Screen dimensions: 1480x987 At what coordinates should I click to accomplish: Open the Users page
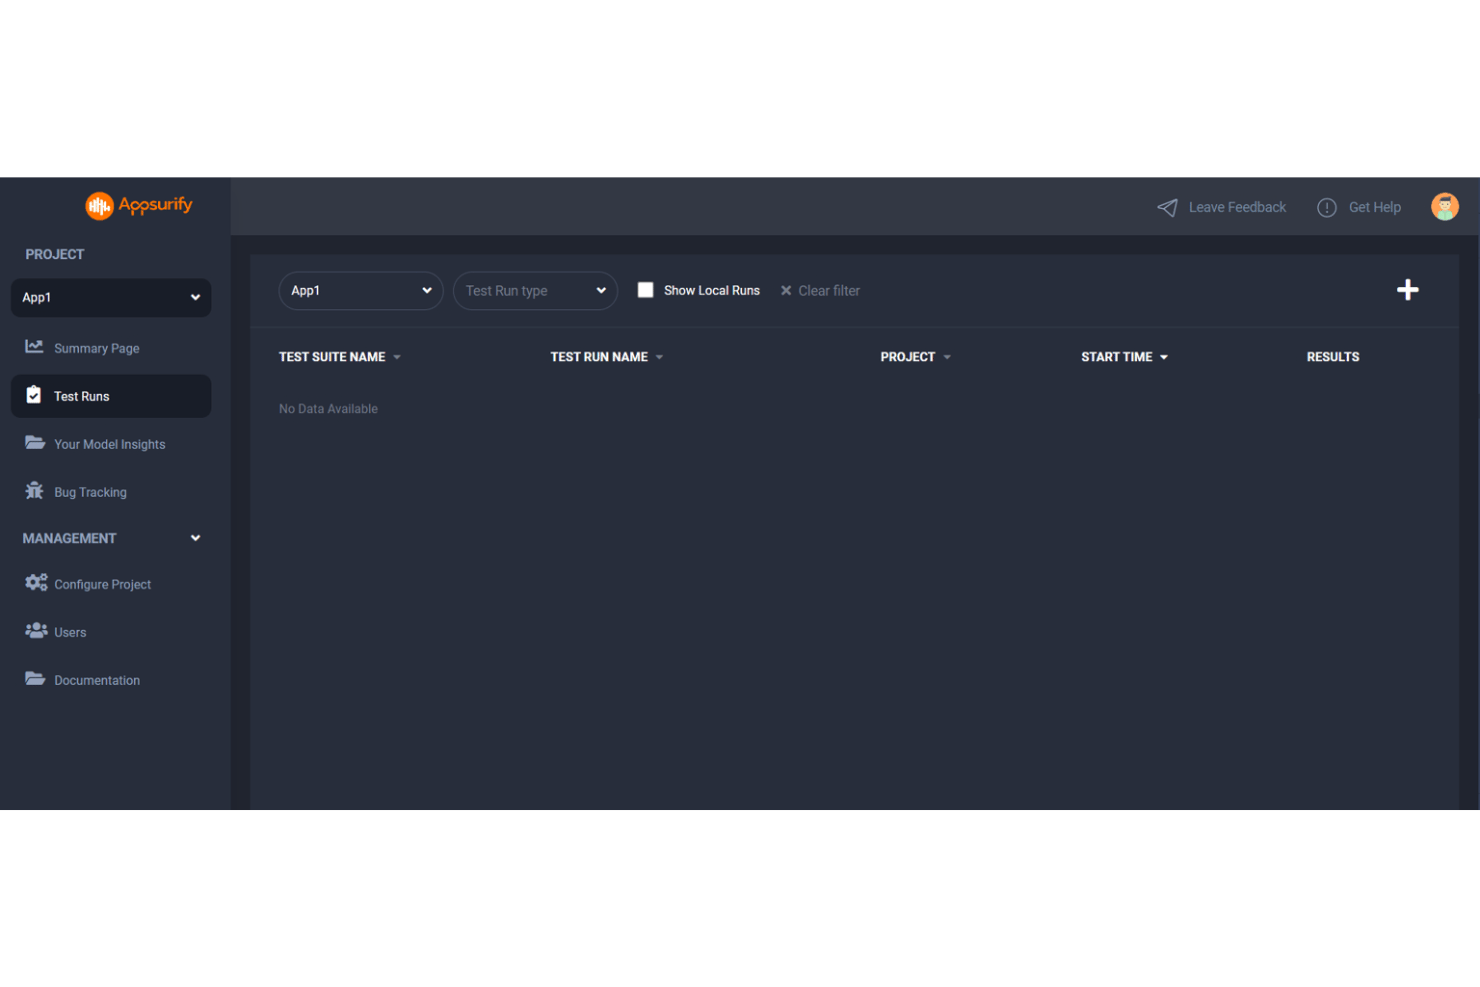(70, 632)
